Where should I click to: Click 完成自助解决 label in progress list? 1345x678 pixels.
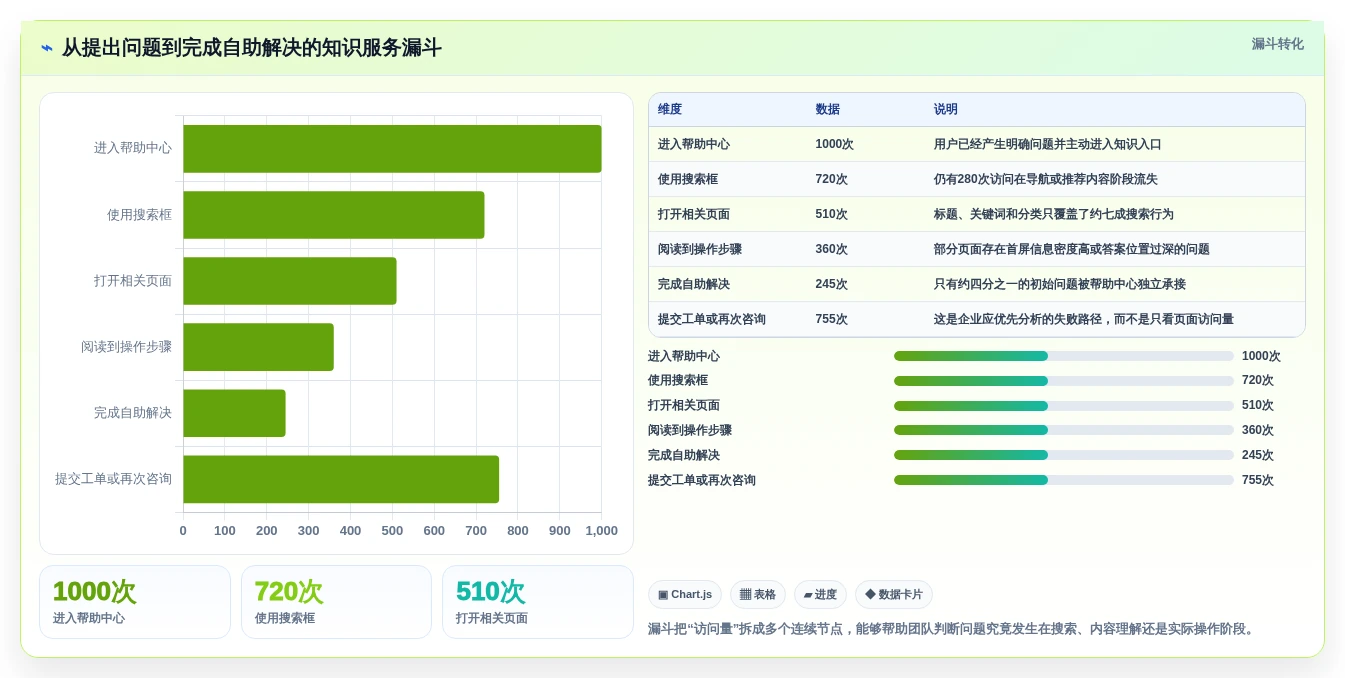684,455
